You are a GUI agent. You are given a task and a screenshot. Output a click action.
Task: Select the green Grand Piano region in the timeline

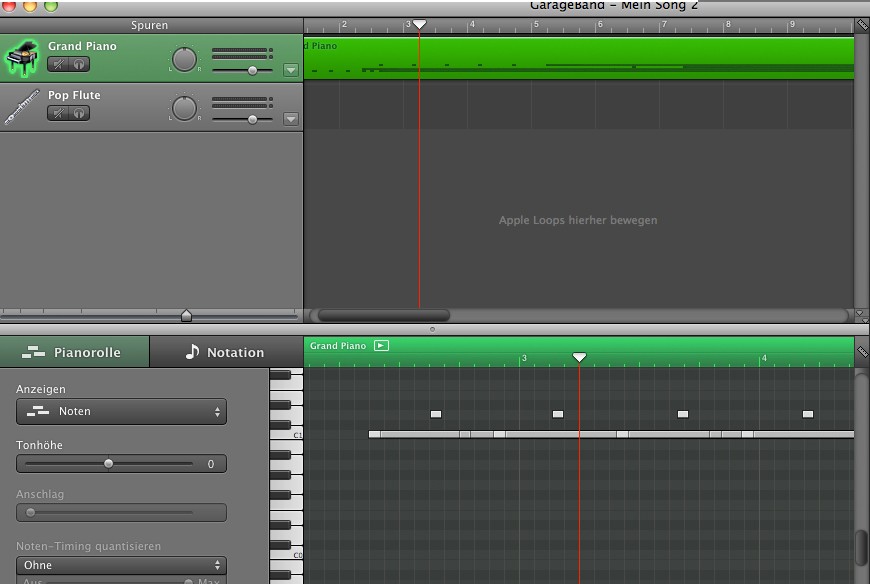click(579, 58)
